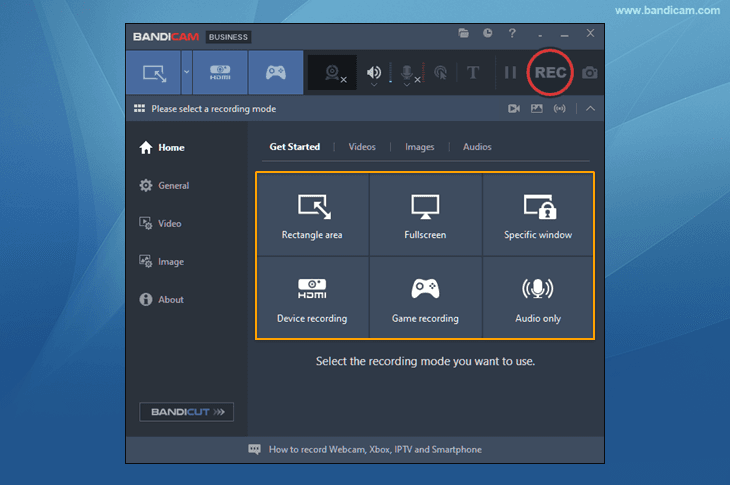Click the REC record button
Viewport: 730px width, 485px height.
[550, 73]
